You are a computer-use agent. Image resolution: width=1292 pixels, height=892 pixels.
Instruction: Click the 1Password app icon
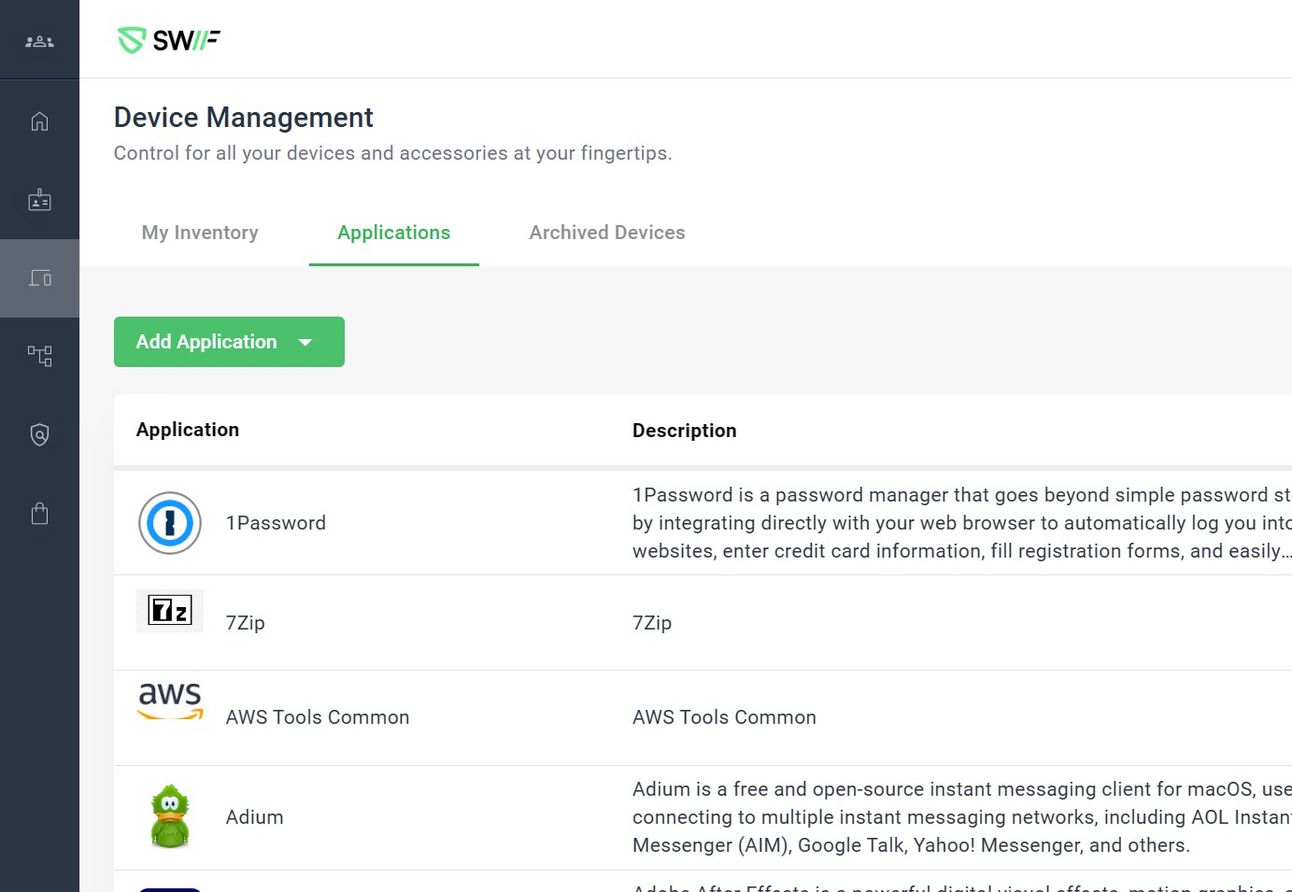click(x=169, y=523)
